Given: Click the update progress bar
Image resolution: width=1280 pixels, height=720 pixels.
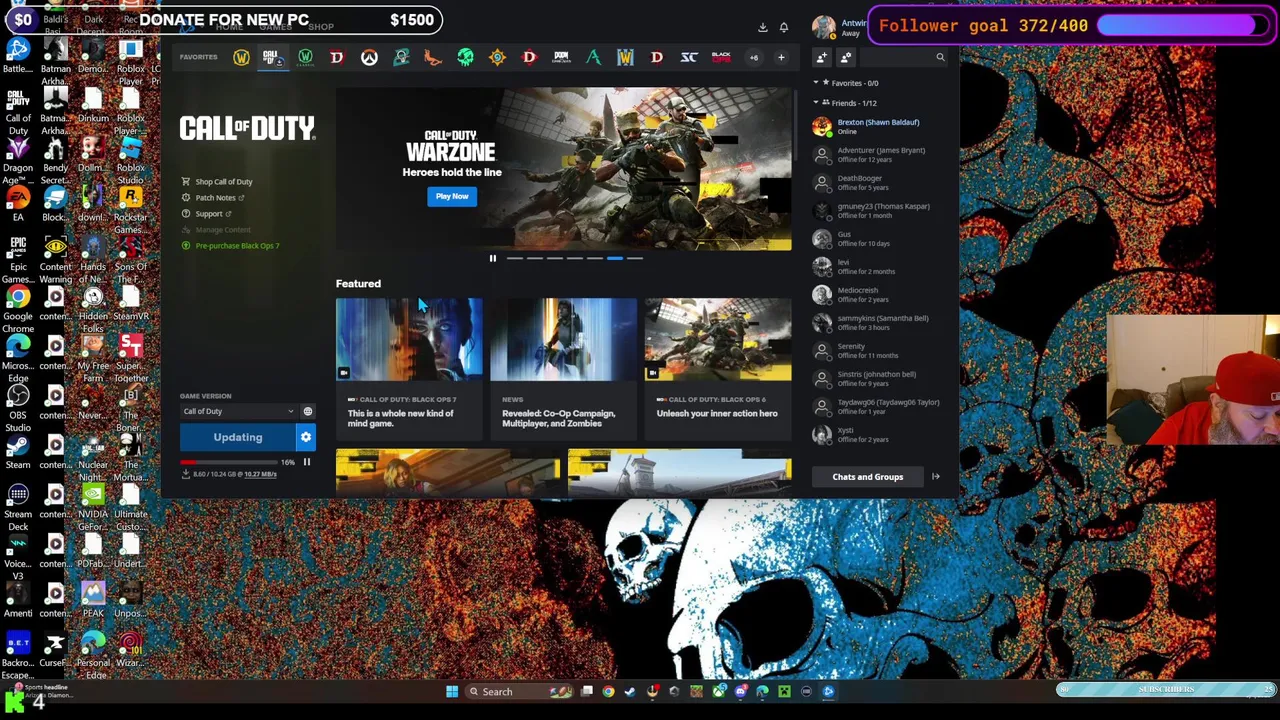Looking at the screenshot, I should [230, 462].
